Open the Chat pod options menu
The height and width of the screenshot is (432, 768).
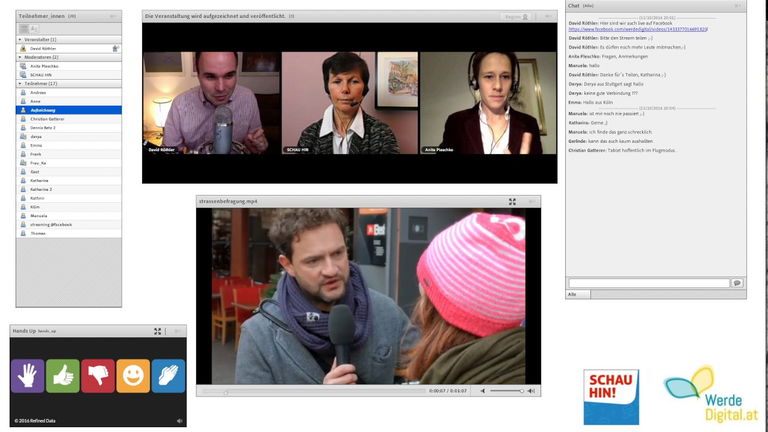pyautogui.click(x=739, y=6)
